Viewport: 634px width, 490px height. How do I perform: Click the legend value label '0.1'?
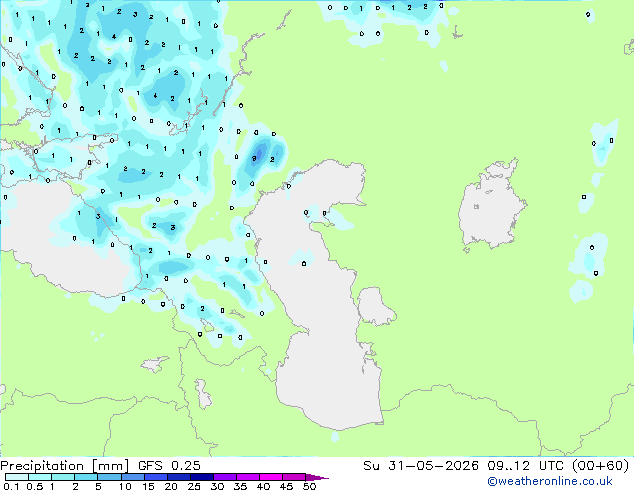pos(11,486)
